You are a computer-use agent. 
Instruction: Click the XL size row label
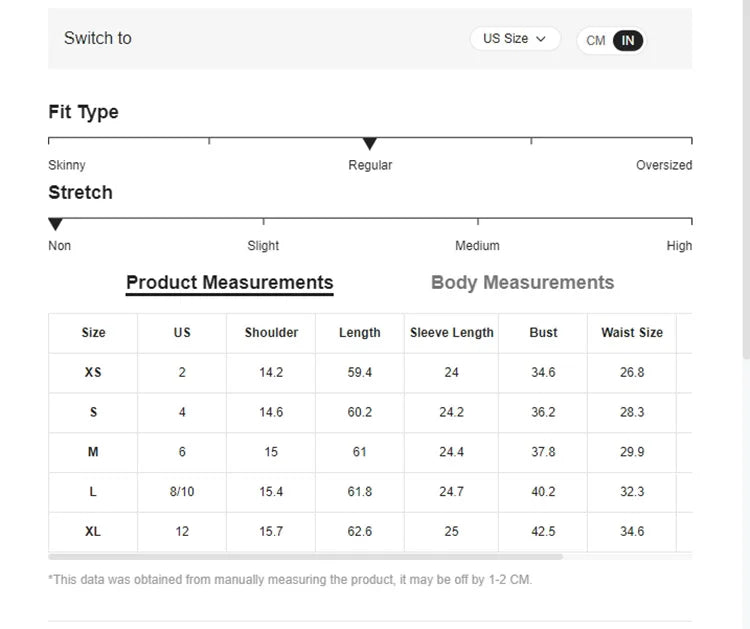pos(93,532)
